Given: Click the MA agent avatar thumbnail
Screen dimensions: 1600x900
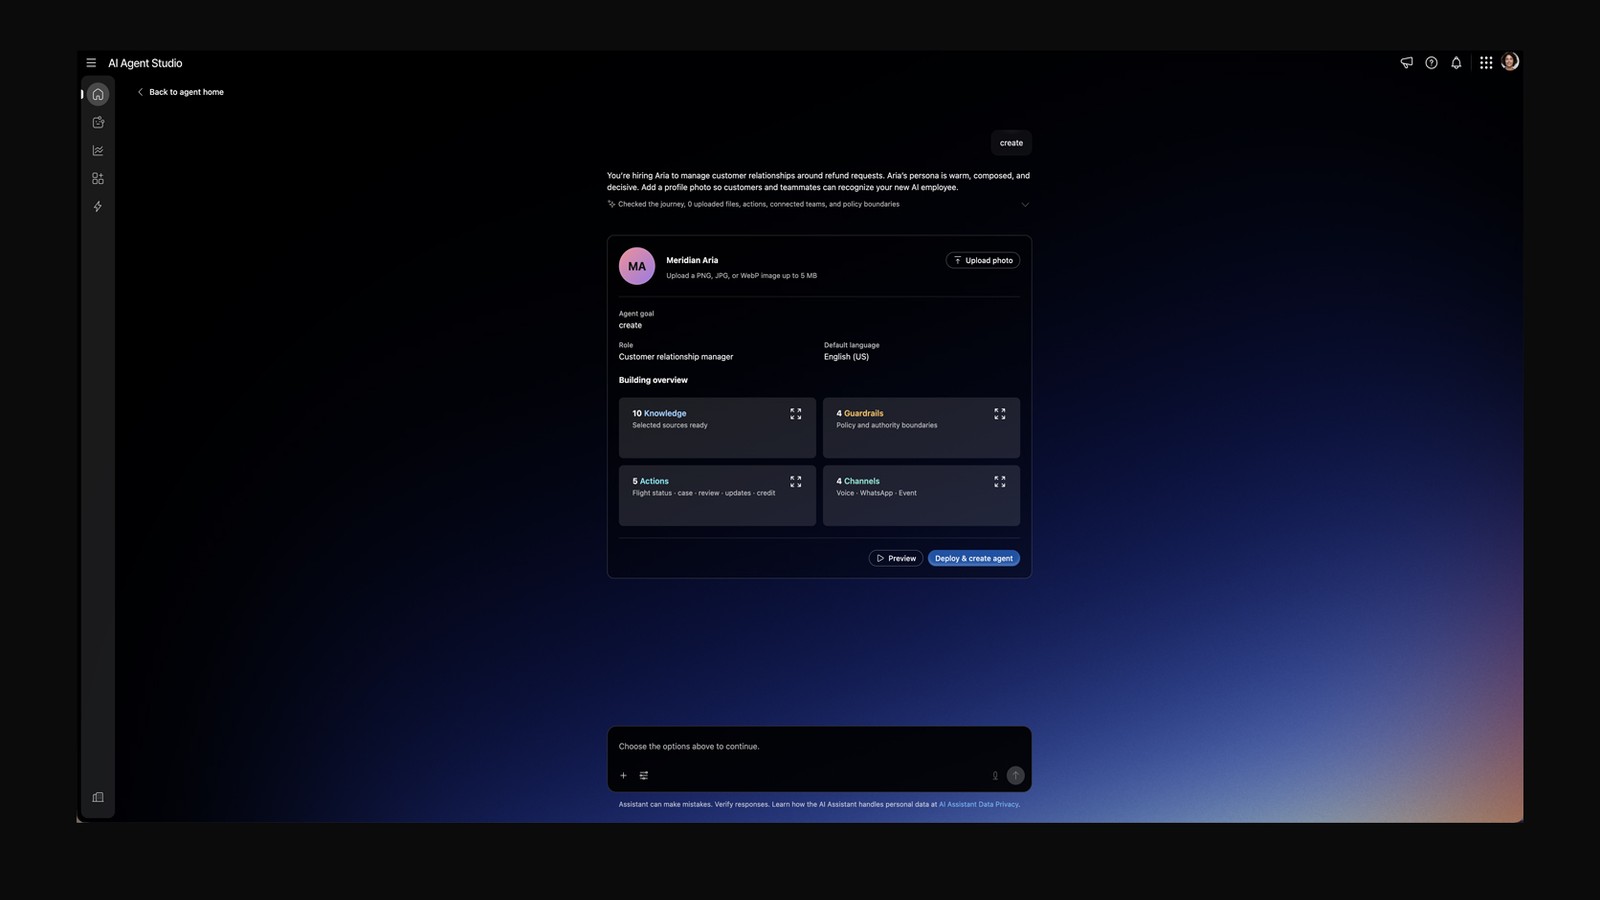Looking at the screenshot, I should coord(637,266).
